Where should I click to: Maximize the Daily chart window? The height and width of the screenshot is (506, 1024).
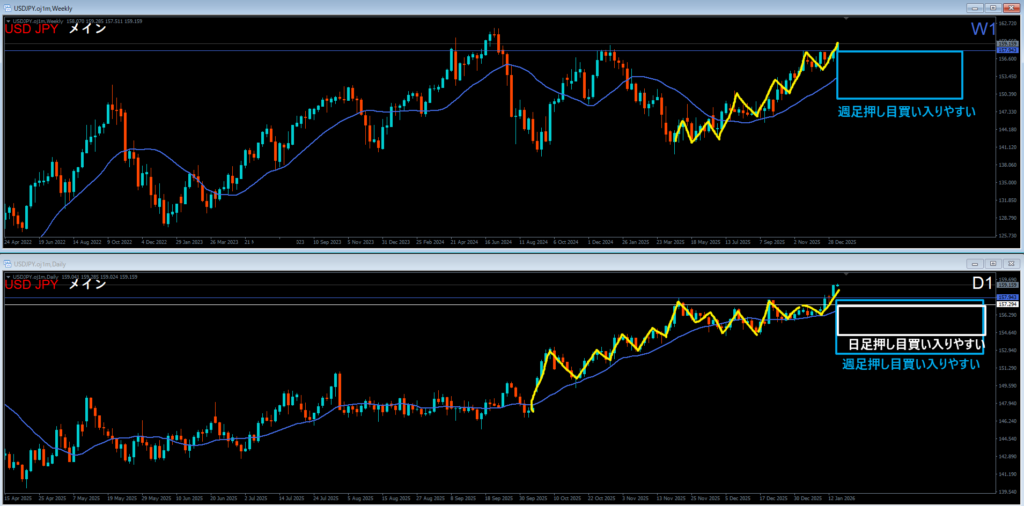(995, 263)
